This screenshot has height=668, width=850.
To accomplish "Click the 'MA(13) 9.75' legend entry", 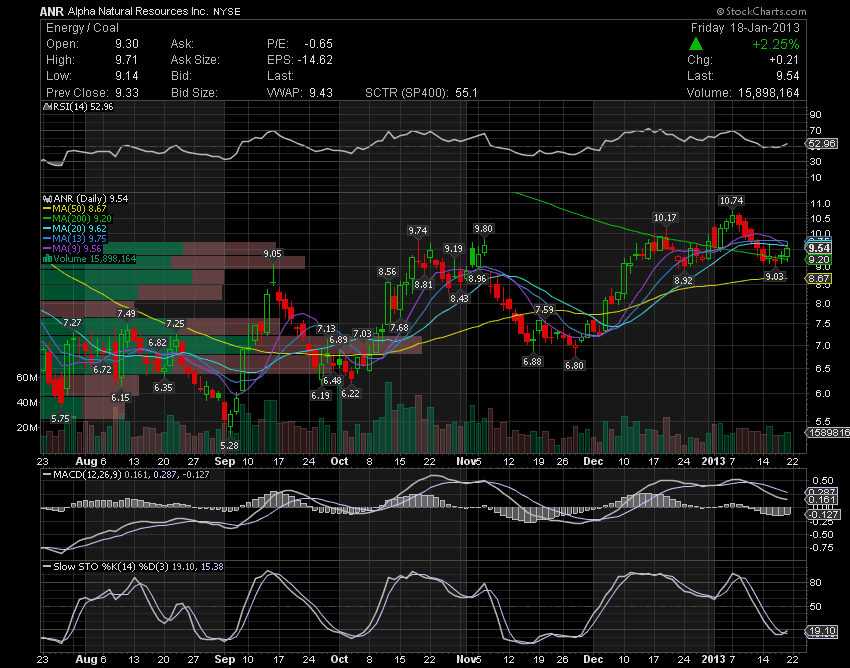I will click(x=79, y=239).
